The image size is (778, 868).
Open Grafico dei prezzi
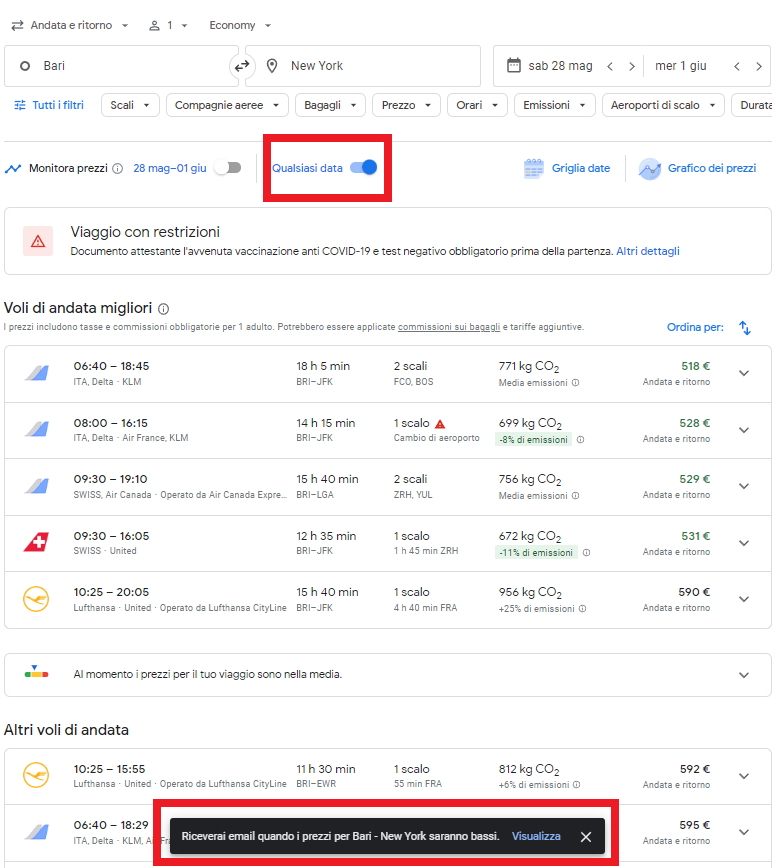697,168
